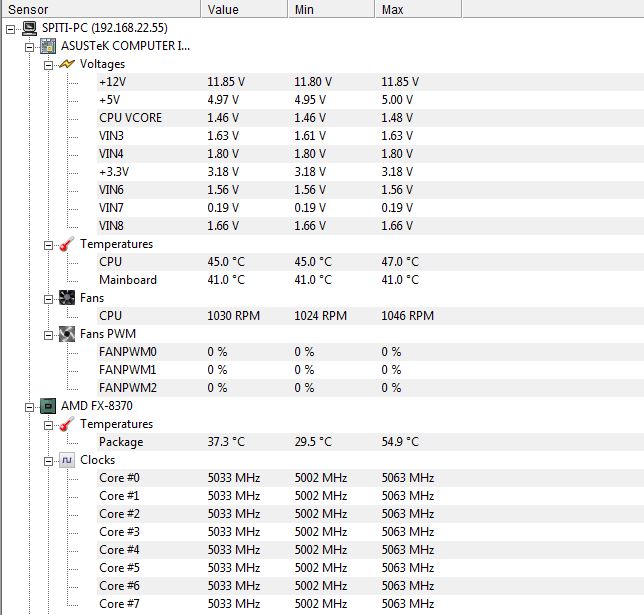644x615 pixels.
Task: Select the FANPWM2 row
Action: click(370, 388)
